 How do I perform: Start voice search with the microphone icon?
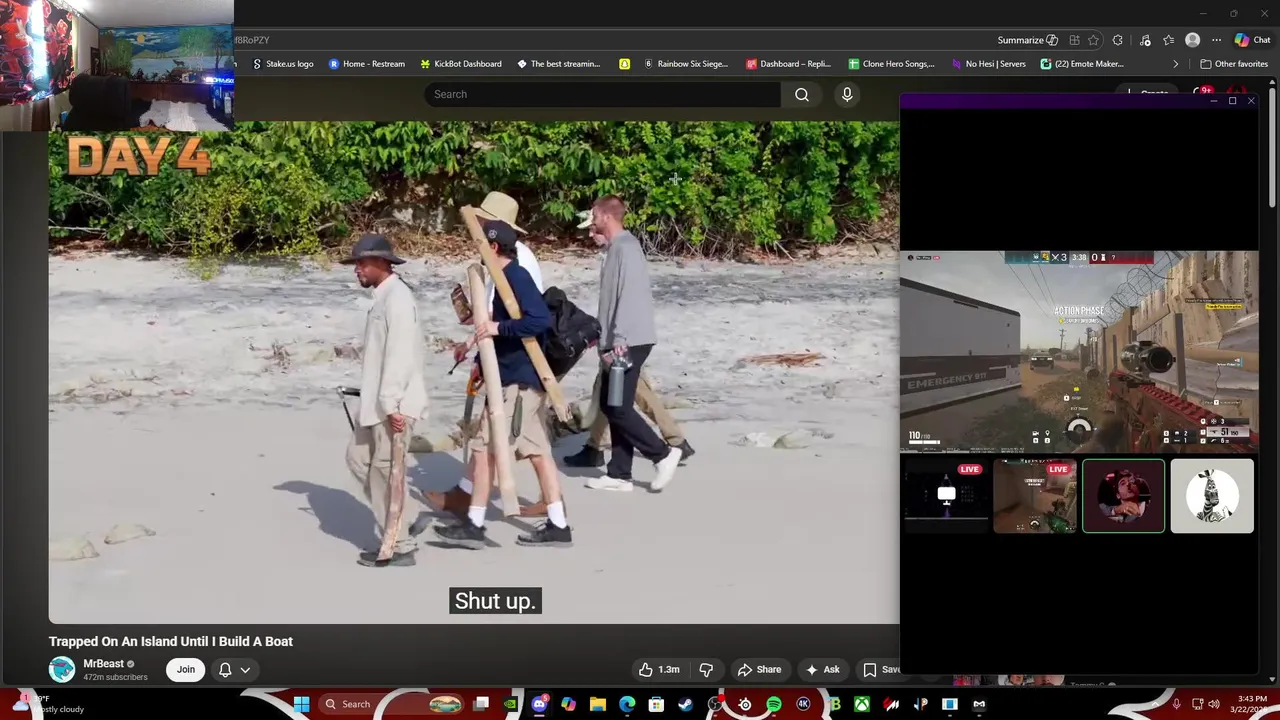(x=847, y=94)
